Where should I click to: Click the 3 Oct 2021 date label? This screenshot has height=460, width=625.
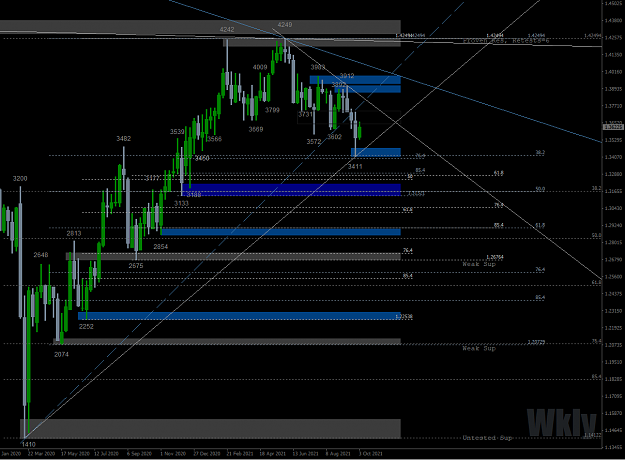370,454
